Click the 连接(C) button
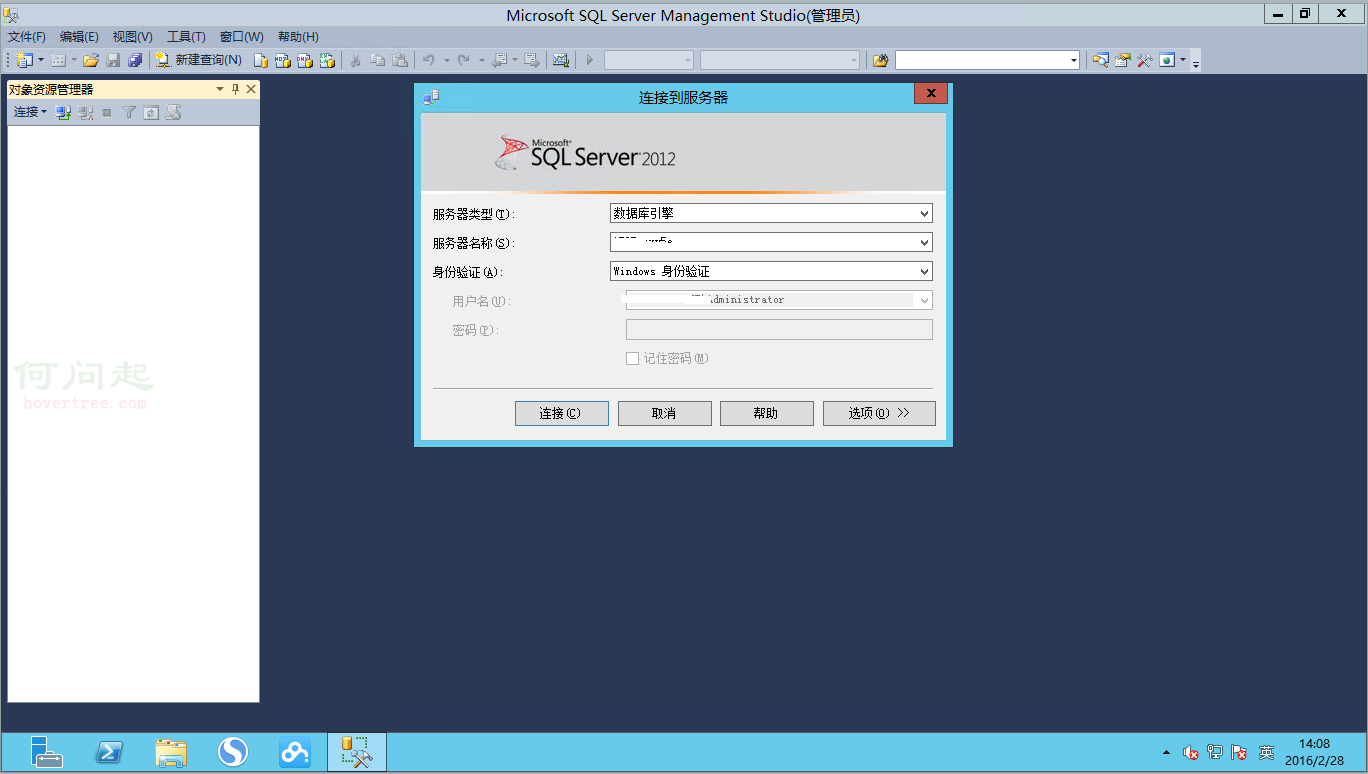The width and height of the screenshot is (1368, 774). 561,413
